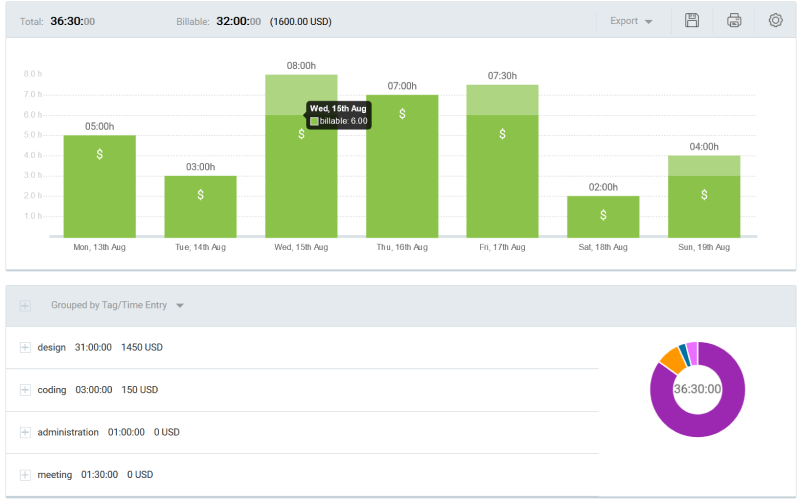Image resolution: width=800 pixels, height=502 pixels.
Task: Click the 01:00:00 duration for administration
Action: click(126, 432)
